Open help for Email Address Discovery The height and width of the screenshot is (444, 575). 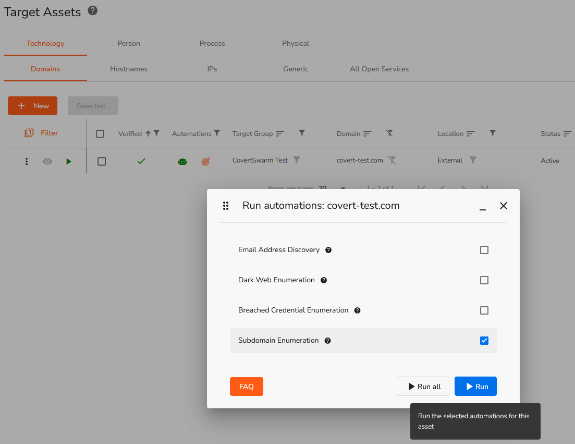pyautogui.click(x=328, y=250)
